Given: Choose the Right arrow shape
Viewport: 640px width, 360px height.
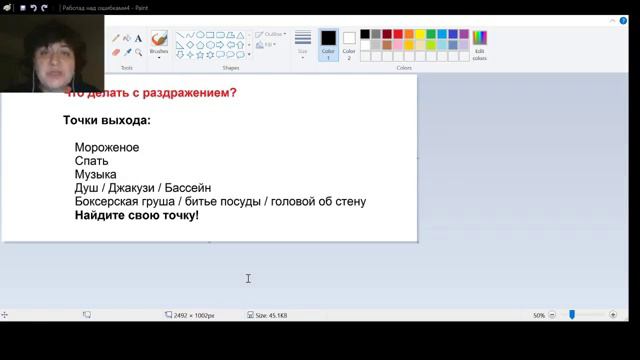Looking at the screenshot, I should click(x=220, y=45).
